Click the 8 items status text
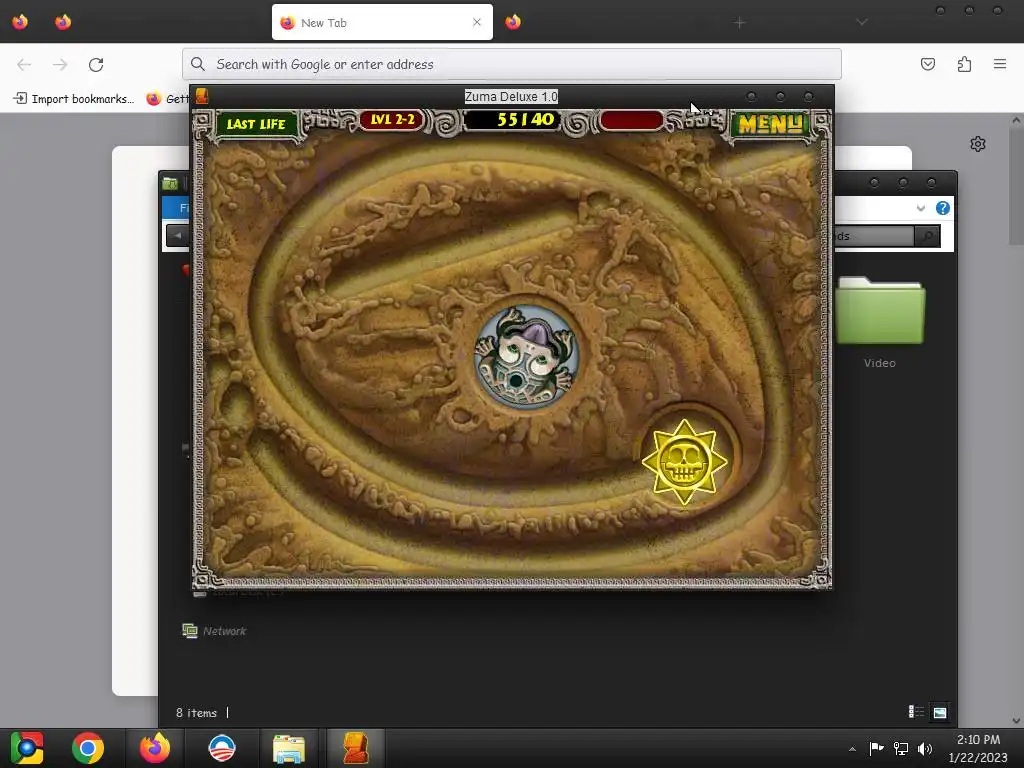 pos(196,712)
